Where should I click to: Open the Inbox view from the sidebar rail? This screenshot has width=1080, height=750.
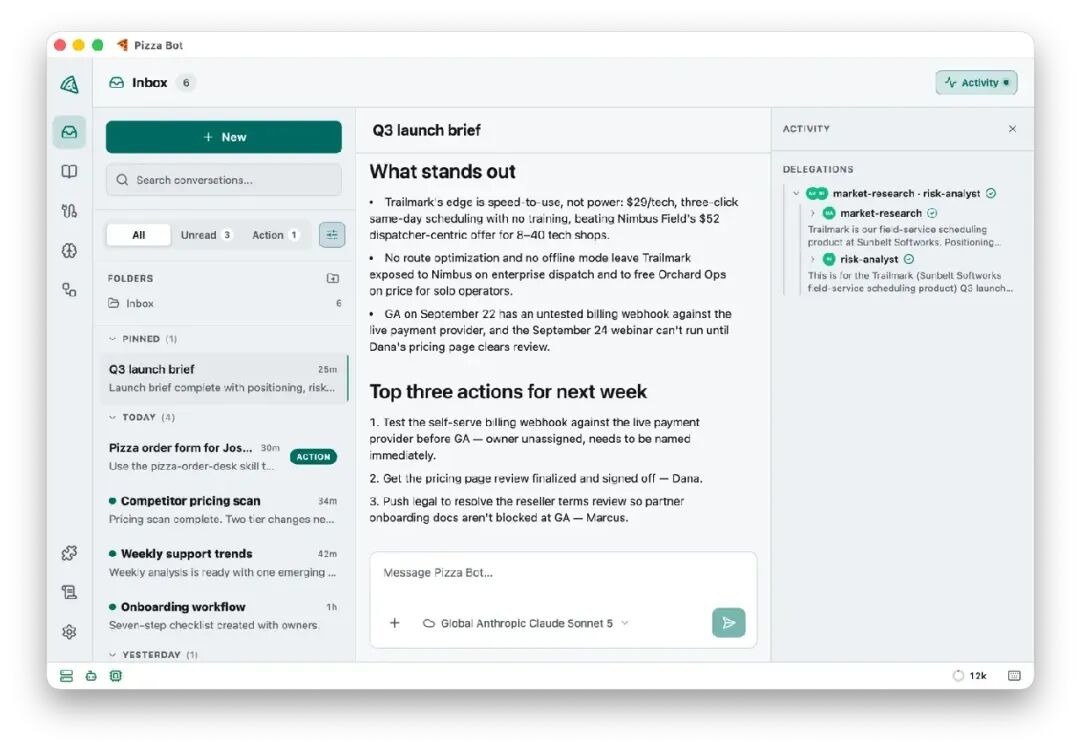click(70, 132)
